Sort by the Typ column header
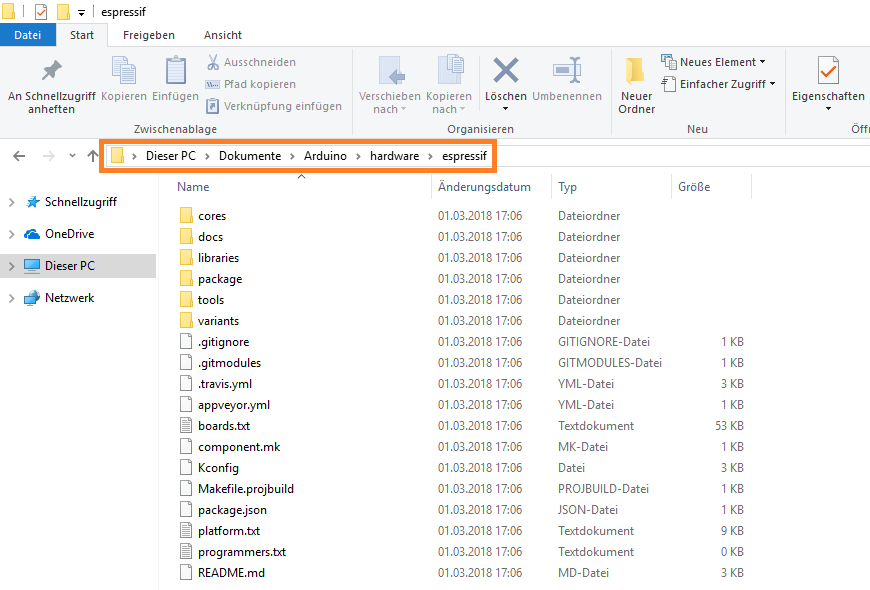Image resolution: width=870 pixels, height=590 pixels. [567, 187]
